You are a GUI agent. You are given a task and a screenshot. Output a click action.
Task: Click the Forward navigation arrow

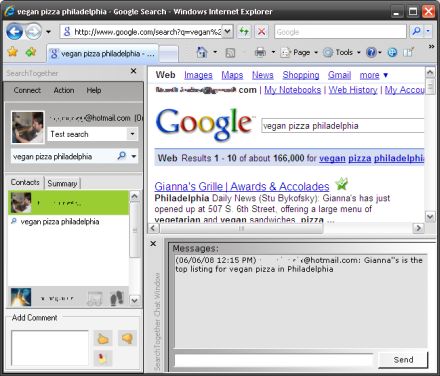34,32
